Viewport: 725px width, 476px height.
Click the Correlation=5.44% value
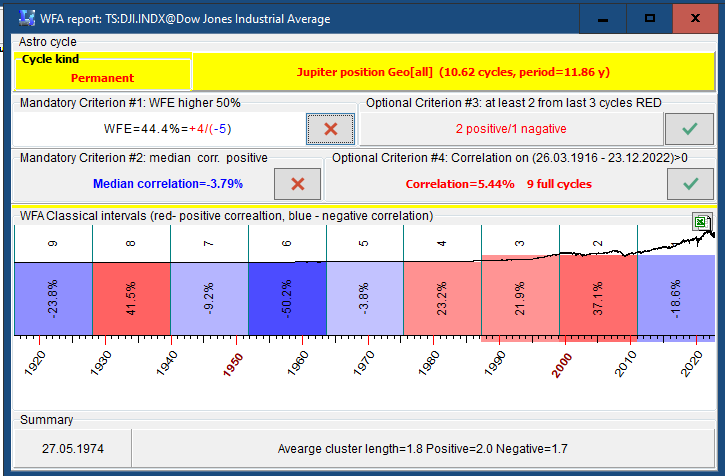460,184
